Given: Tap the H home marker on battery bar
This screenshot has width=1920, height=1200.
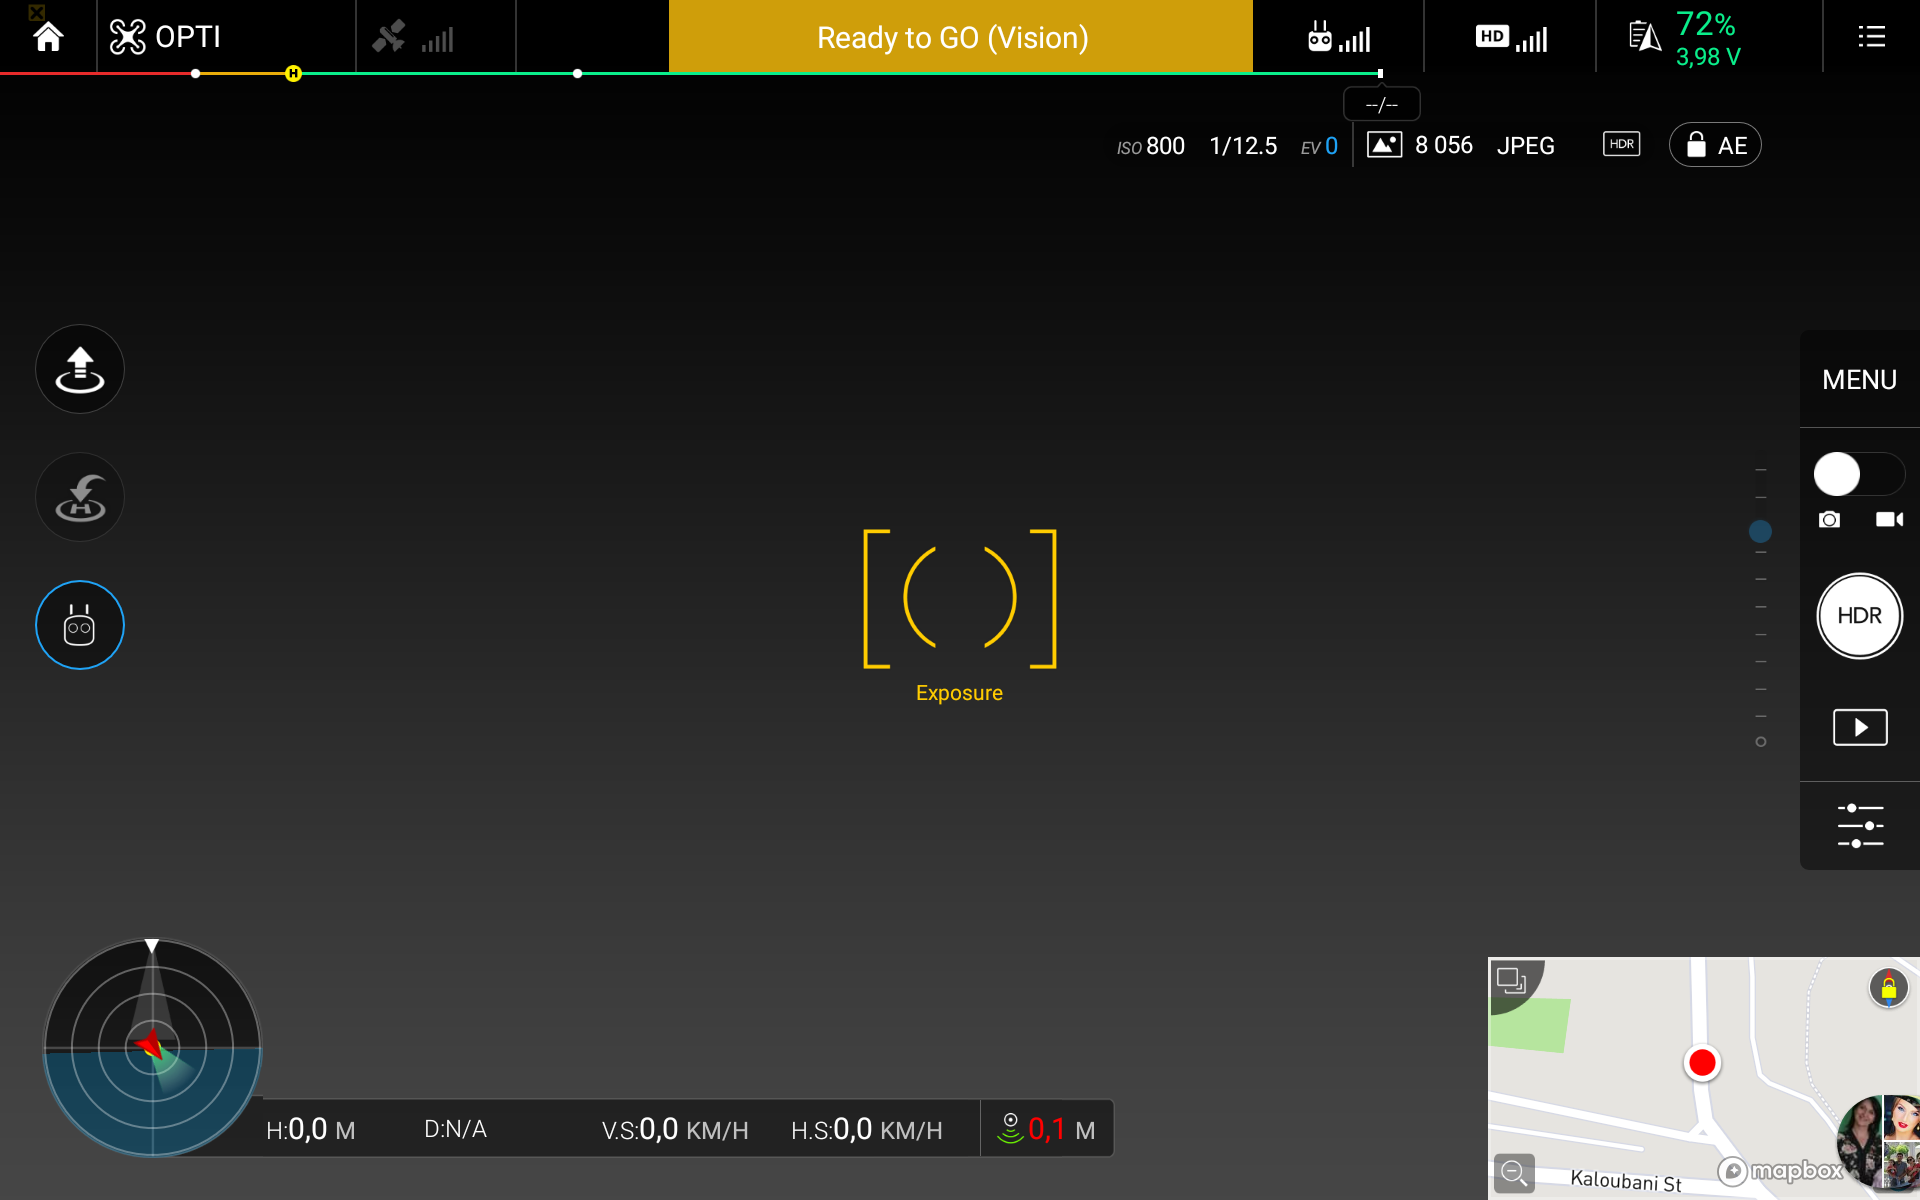Looking at the screenshot, I should click(x=293, y=73).
